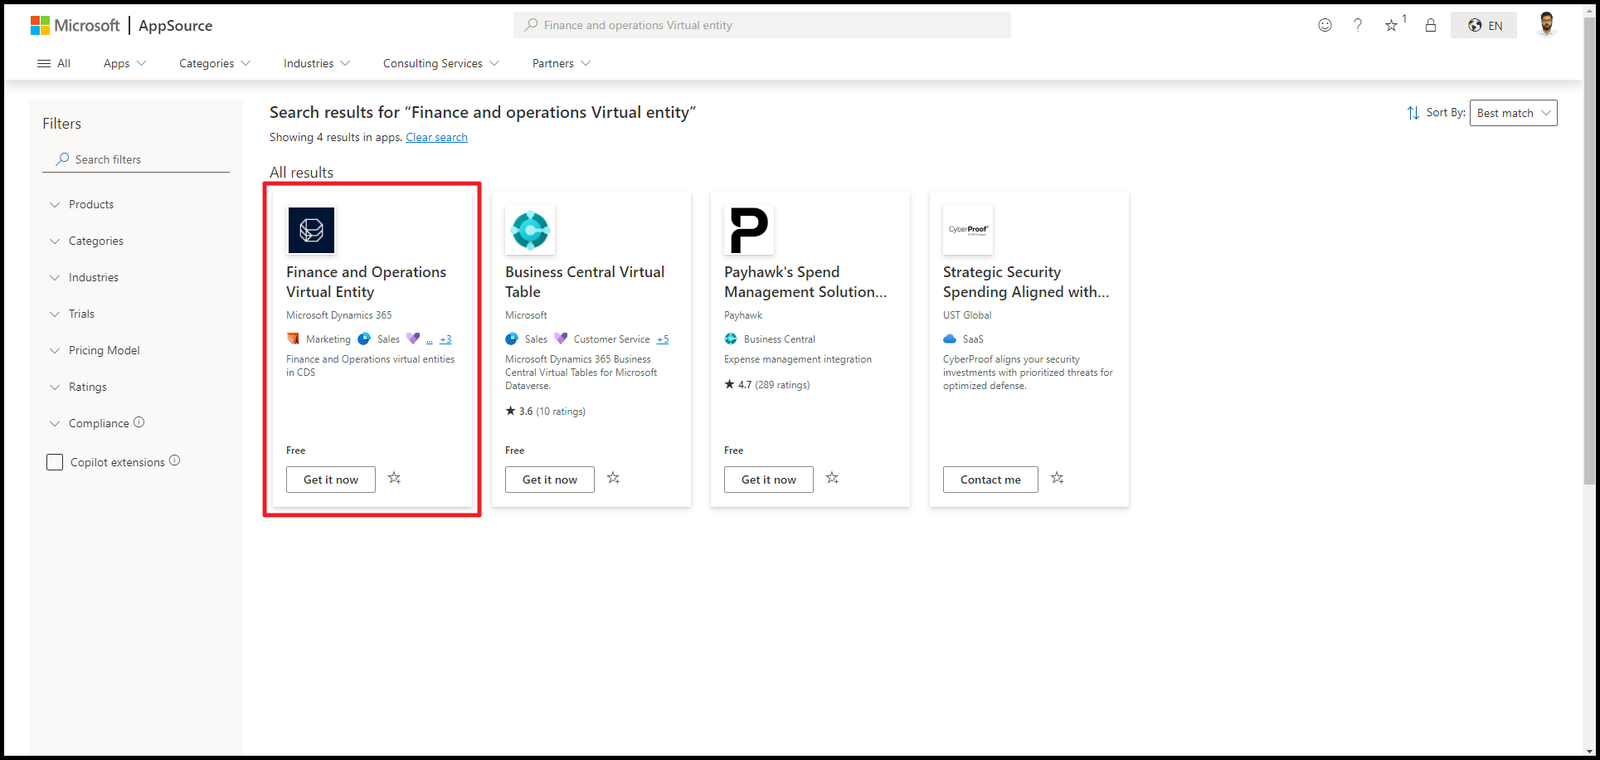The image size is (1600, 760).
Task: Click the 4.7 (289 ratings) text
Action: tap(767, 385)
